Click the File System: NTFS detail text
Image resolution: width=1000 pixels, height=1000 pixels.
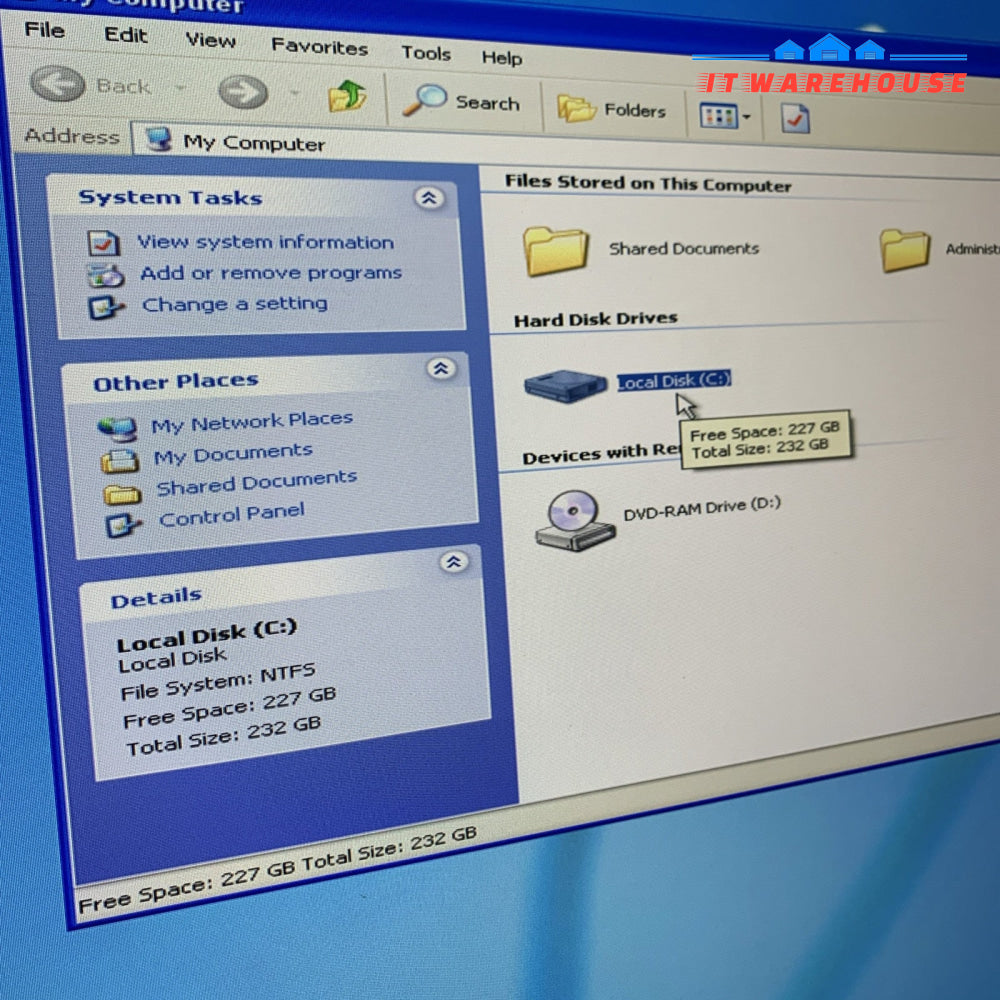218,681
